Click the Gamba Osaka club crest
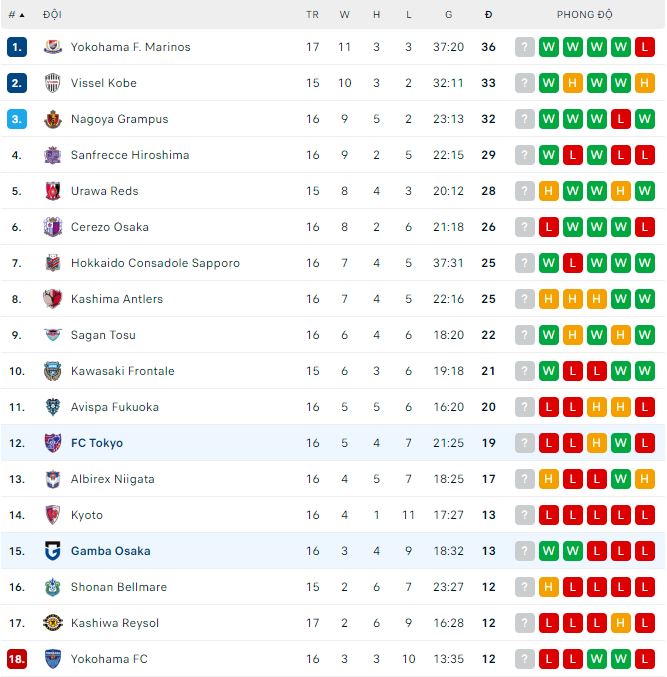The height and width of the screenshot is (677, 667). click(53, 551)
